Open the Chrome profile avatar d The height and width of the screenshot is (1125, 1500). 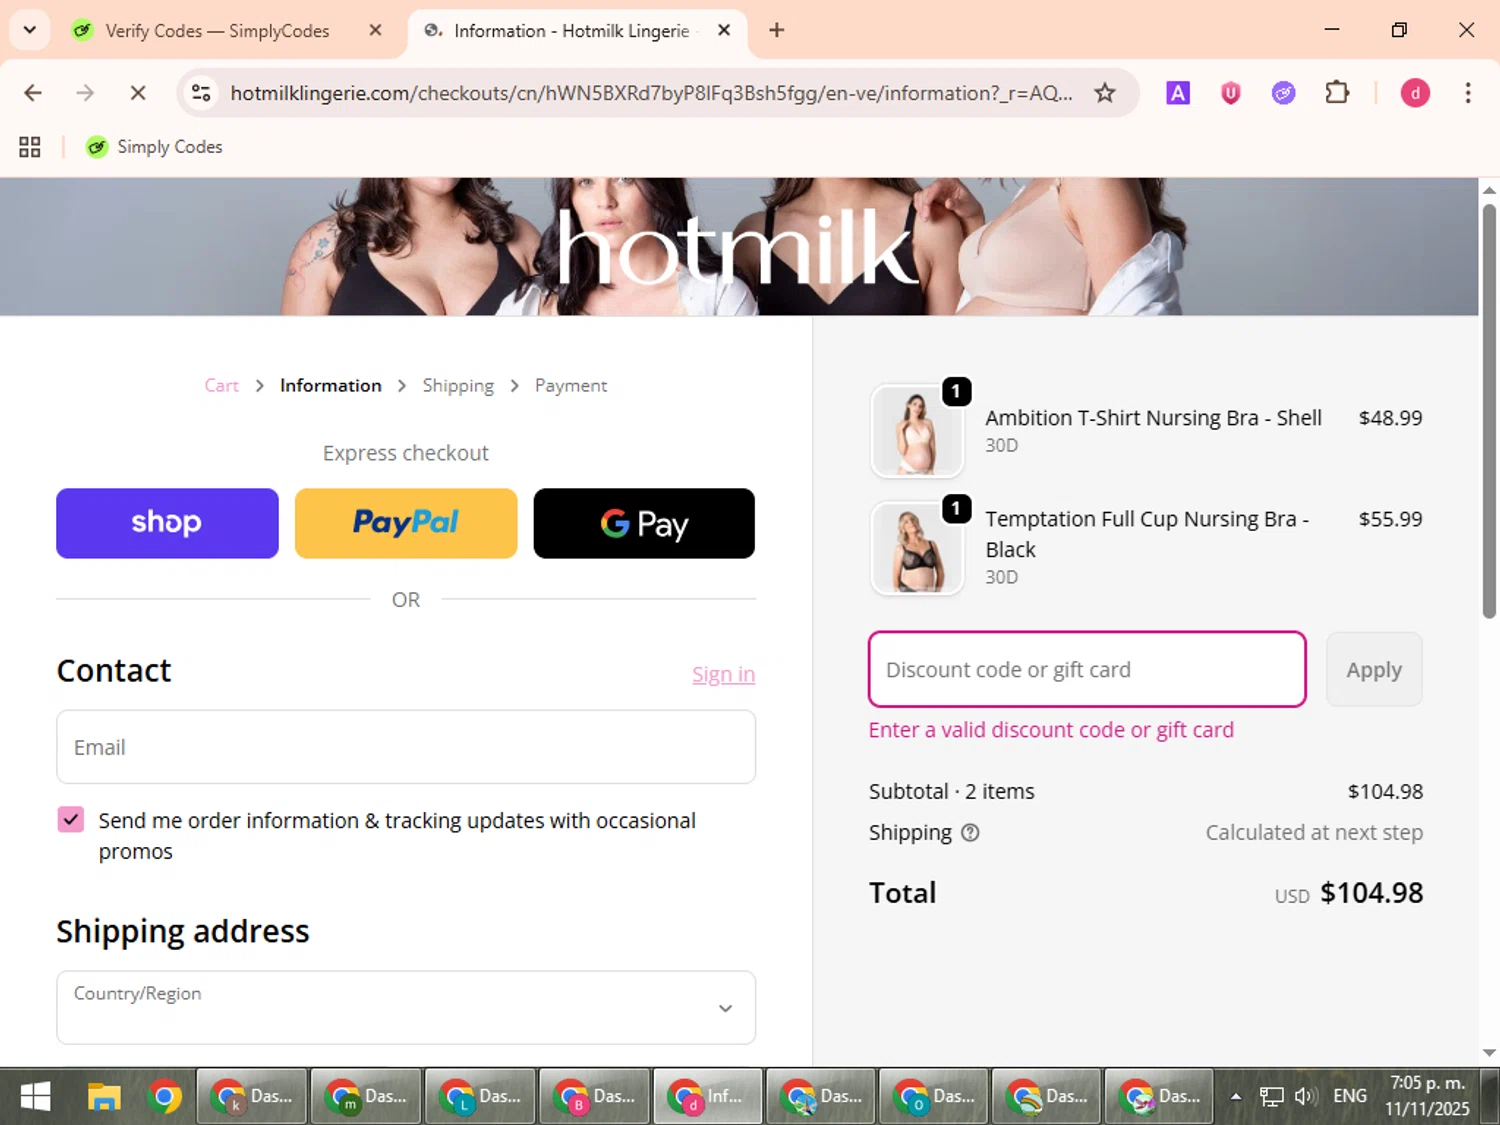[1415, 93]
